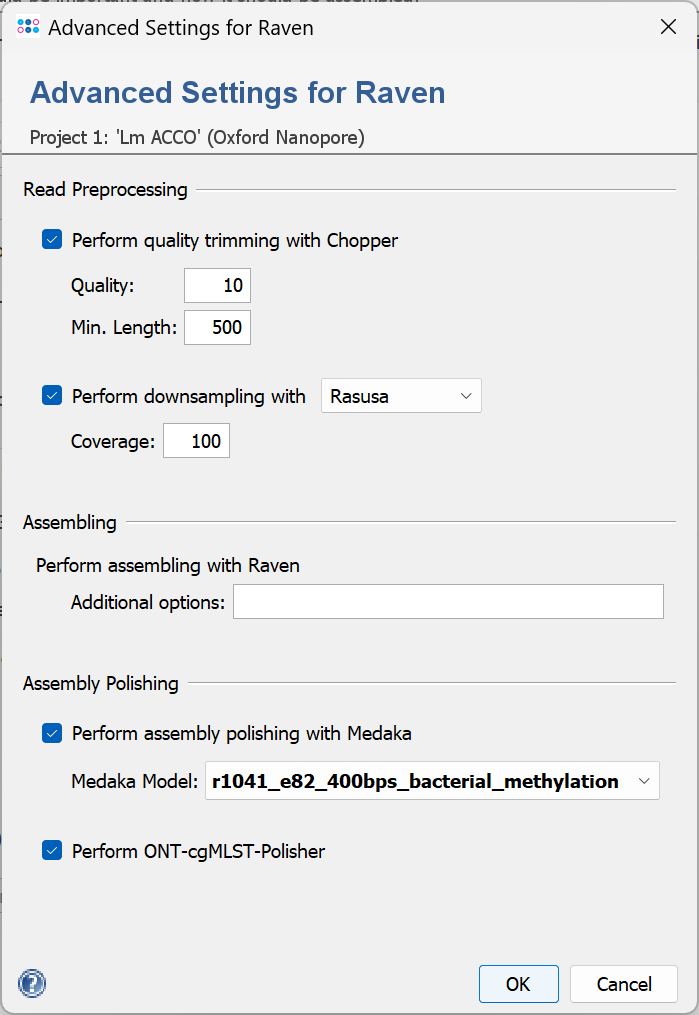699x1015 pixels.
Task: Click the Min. Length input field
Action: 217,327
